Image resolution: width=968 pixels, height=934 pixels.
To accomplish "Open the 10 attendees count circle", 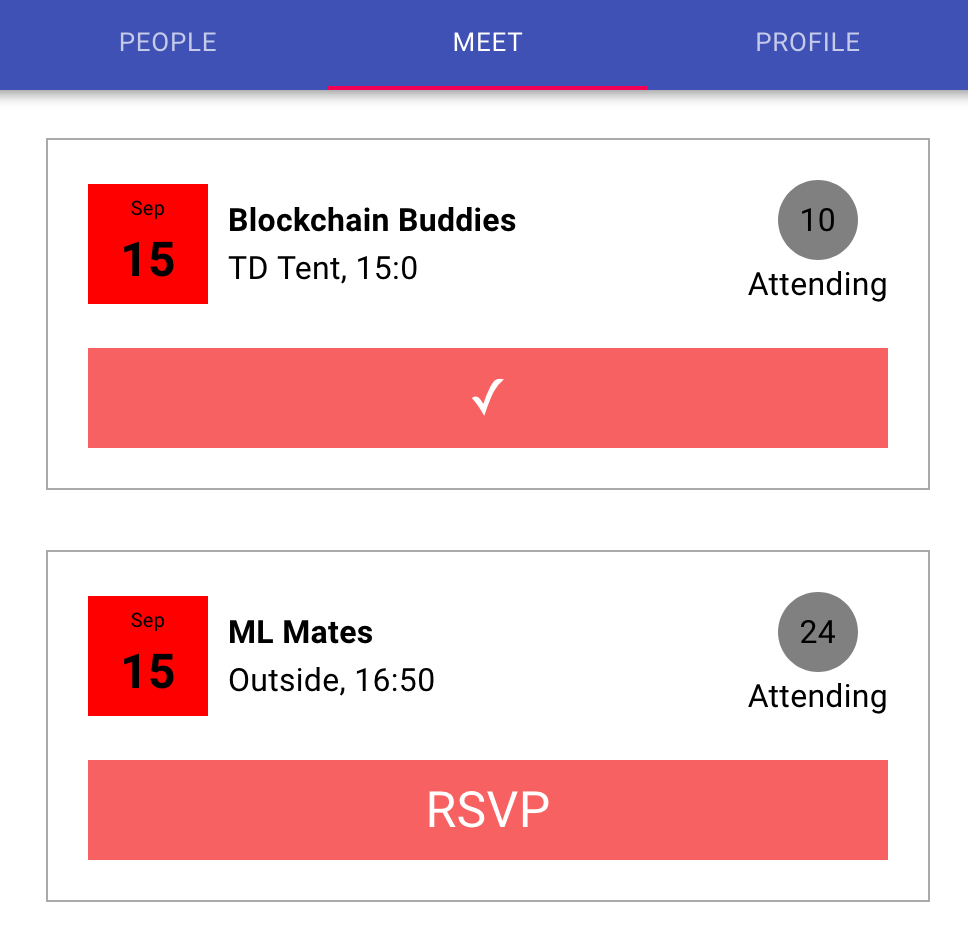I will pos(817,220).
